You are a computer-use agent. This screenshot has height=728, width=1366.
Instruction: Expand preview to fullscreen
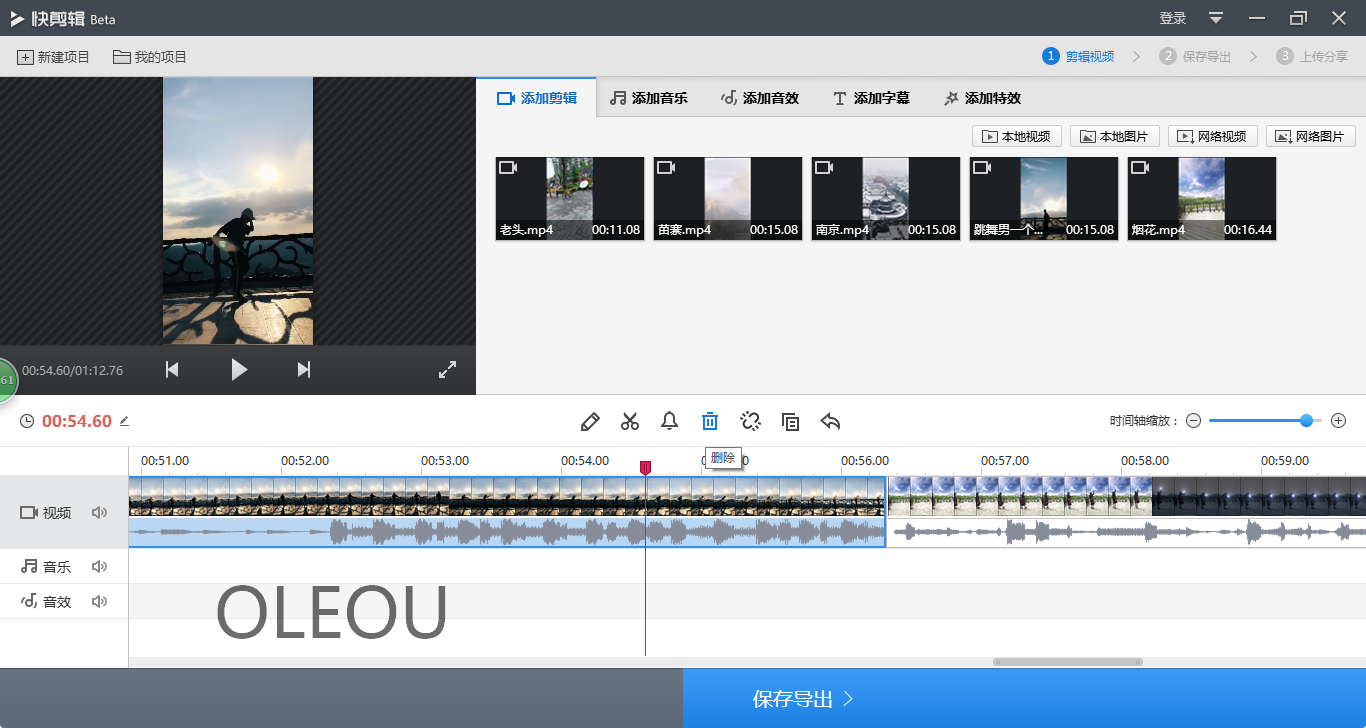pos(448,370)
